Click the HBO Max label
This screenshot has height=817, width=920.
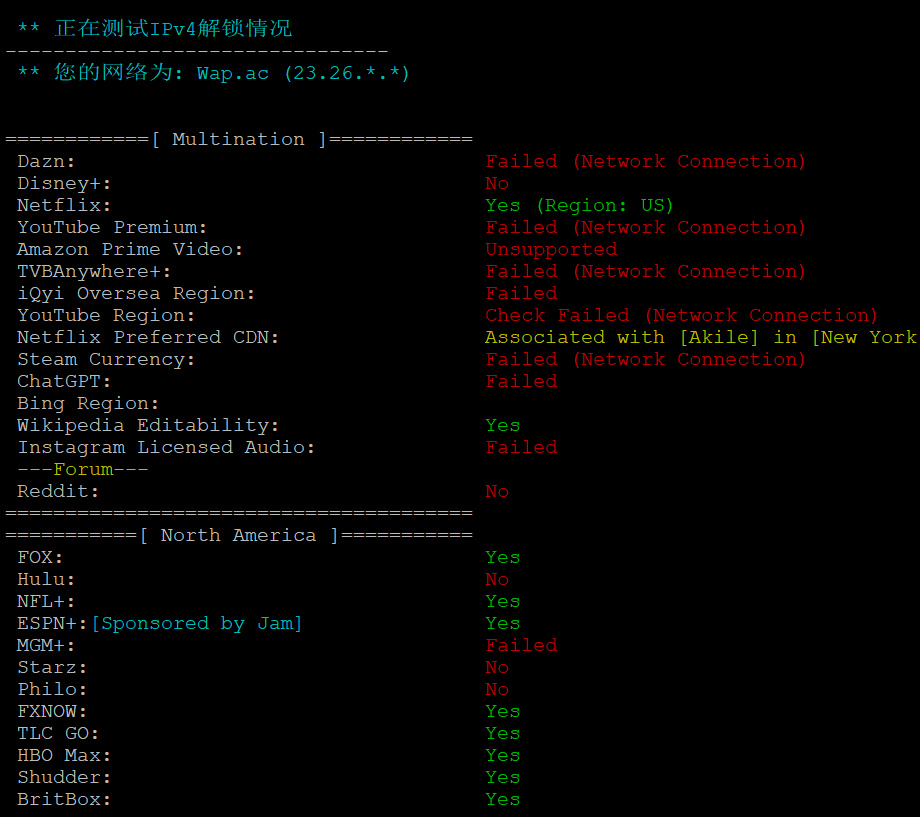tap(64, 755)
